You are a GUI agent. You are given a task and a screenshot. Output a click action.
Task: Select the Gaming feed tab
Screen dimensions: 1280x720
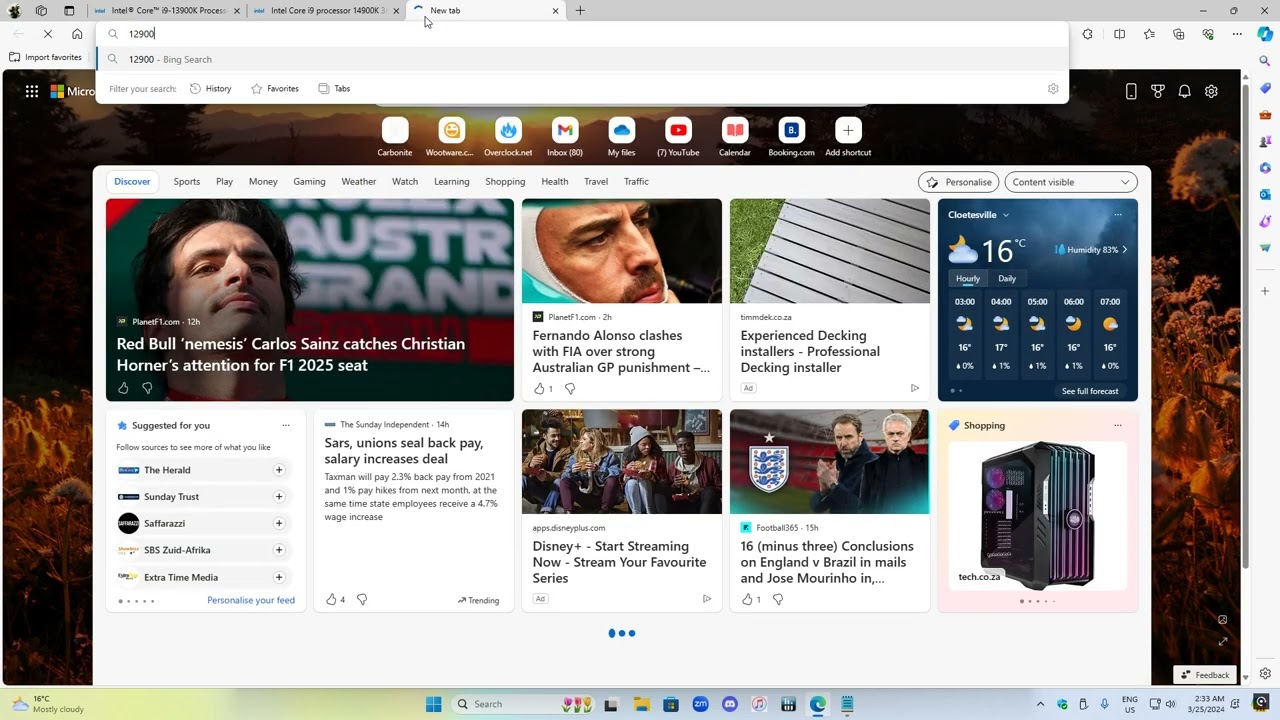(x=309, y=182)
